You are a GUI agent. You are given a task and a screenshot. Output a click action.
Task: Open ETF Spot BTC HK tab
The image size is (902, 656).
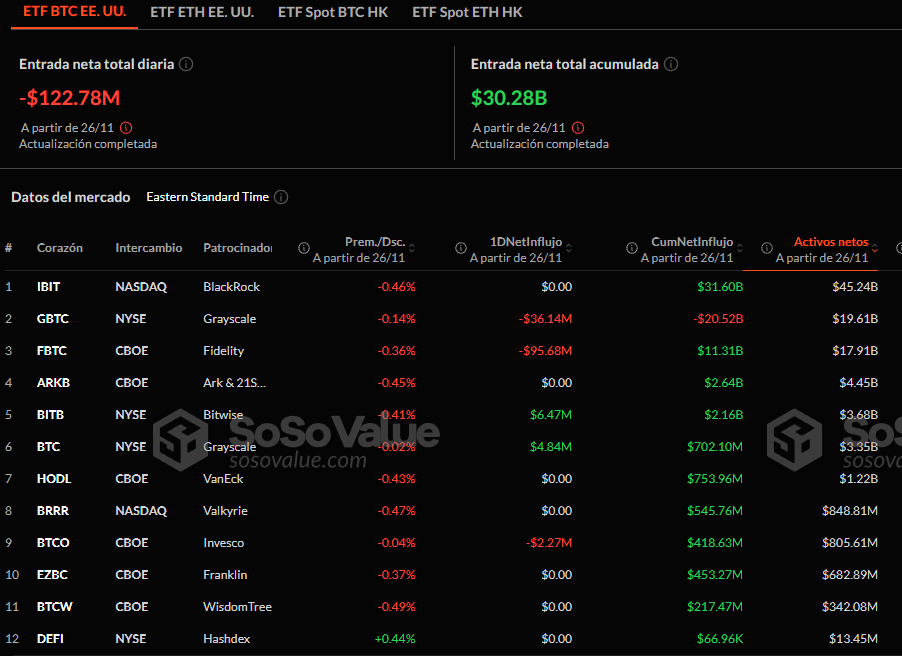(334, 13)
